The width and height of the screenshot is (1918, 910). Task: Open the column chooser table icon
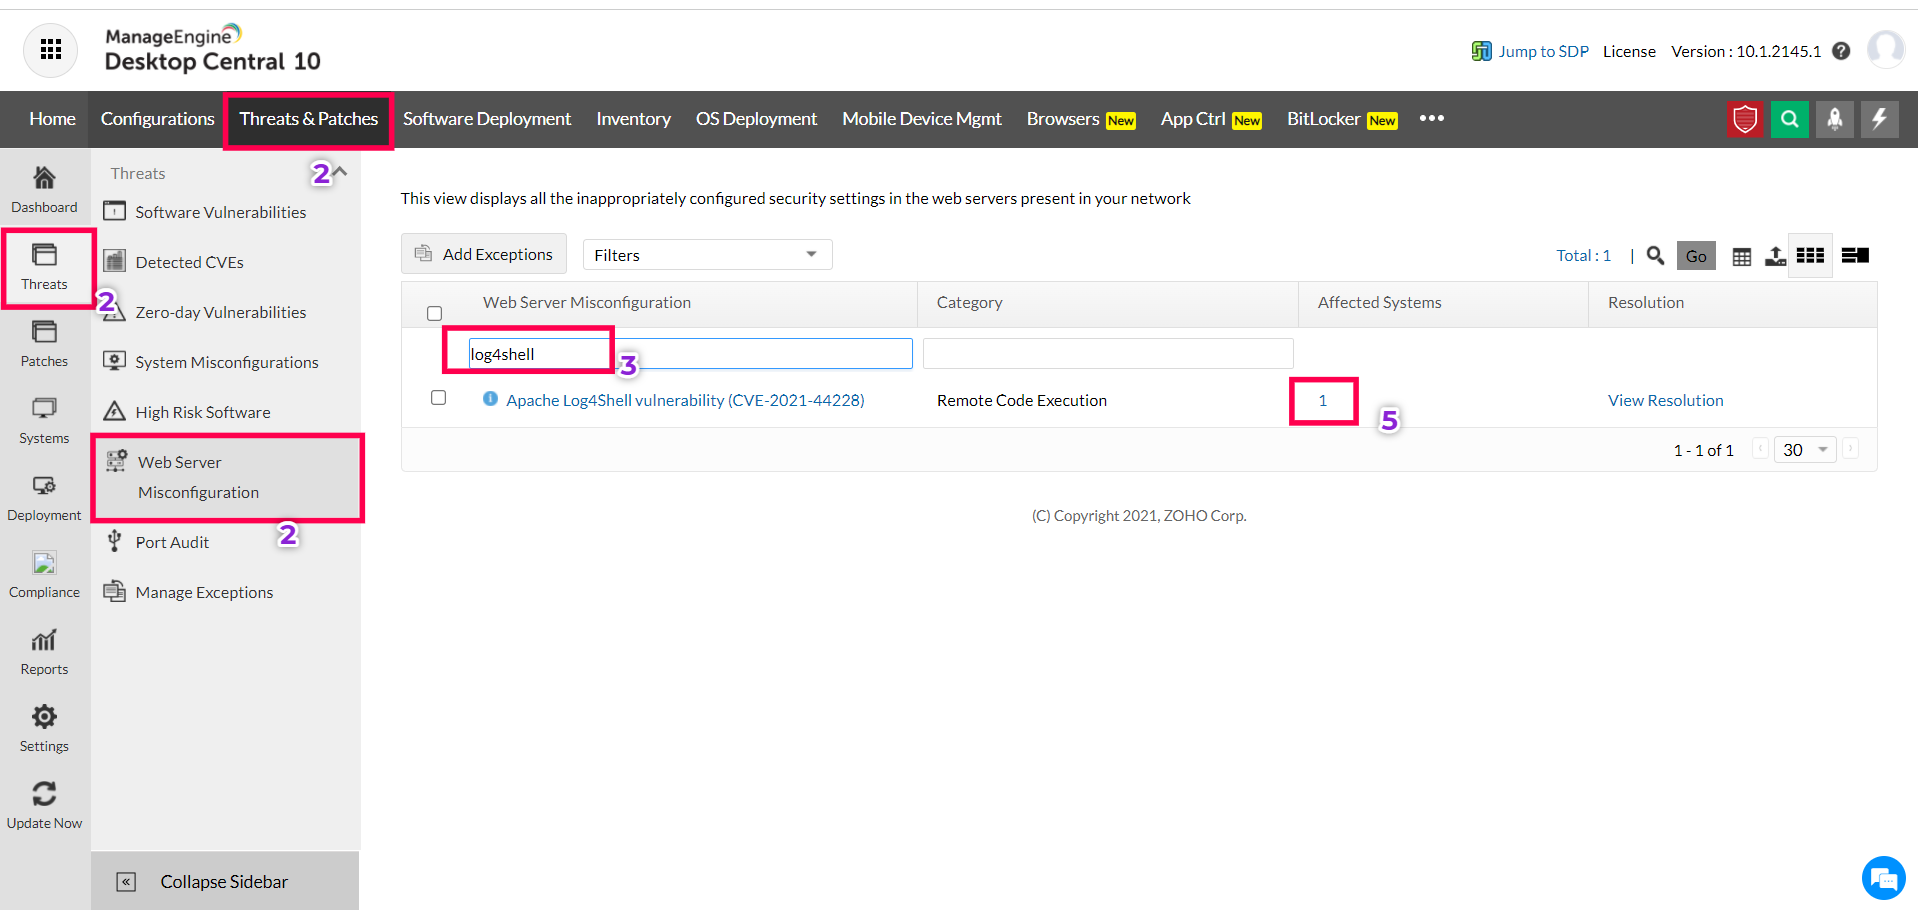click(x=1741, y=257)
